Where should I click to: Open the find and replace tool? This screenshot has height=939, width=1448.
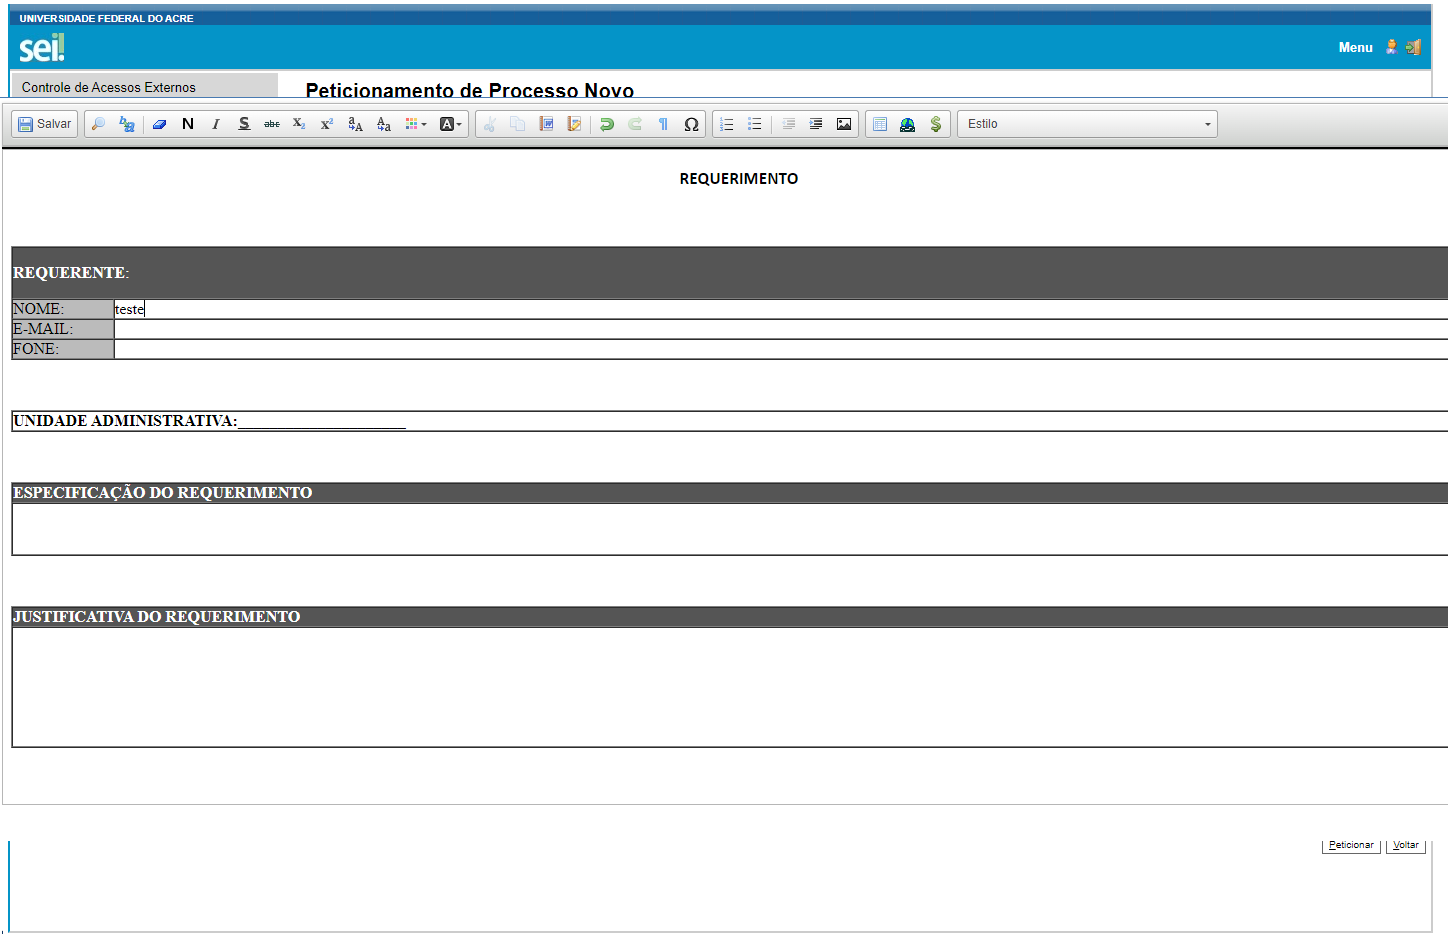127,124
